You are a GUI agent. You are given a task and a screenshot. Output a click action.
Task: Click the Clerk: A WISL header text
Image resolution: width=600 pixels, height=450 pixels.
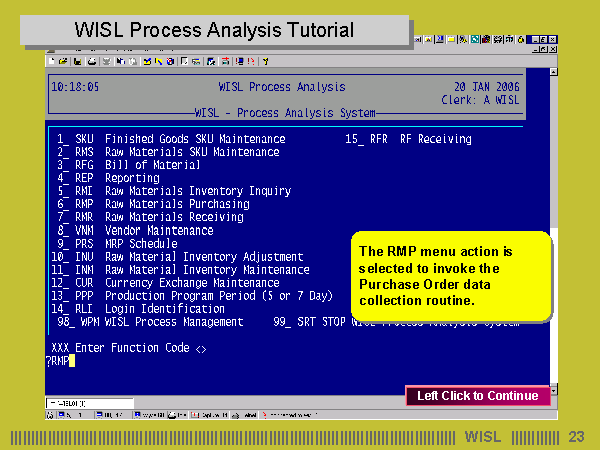[480, 100]
